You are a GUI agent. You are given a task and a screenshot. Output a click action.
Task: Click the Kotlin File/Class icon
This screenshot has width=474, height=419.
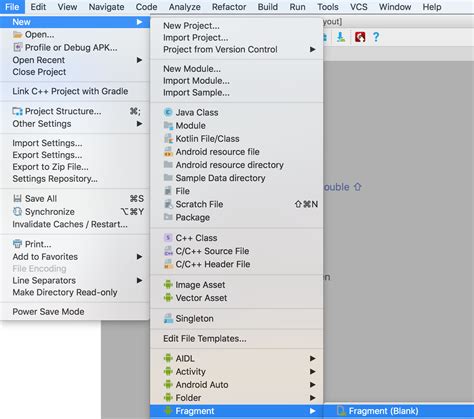pos(168,138)
